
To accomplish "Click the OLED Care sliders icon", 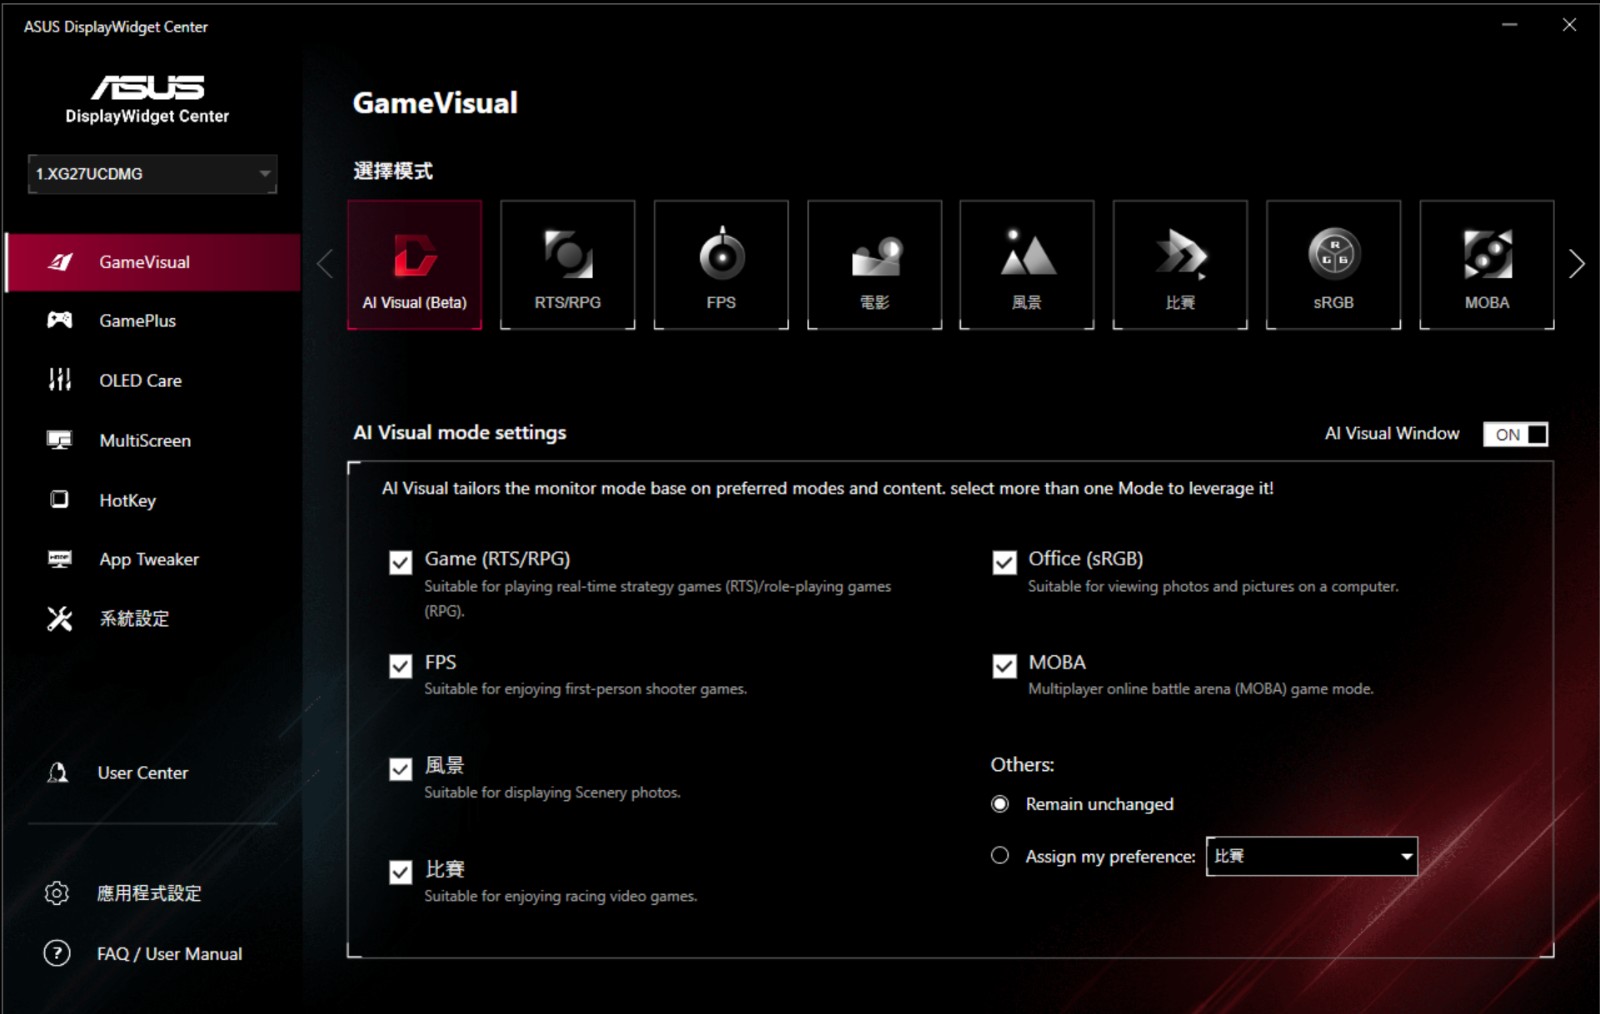I will coord(60,380).
